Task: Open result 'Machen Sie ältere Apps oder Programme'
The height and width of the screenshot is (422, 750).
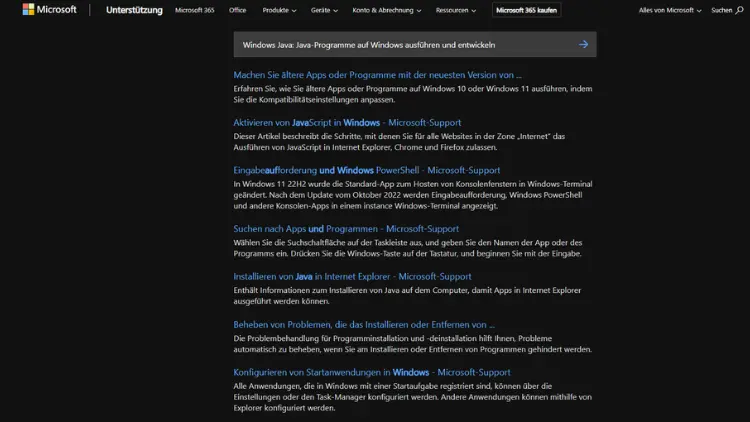Action: (x=377, y=75)
